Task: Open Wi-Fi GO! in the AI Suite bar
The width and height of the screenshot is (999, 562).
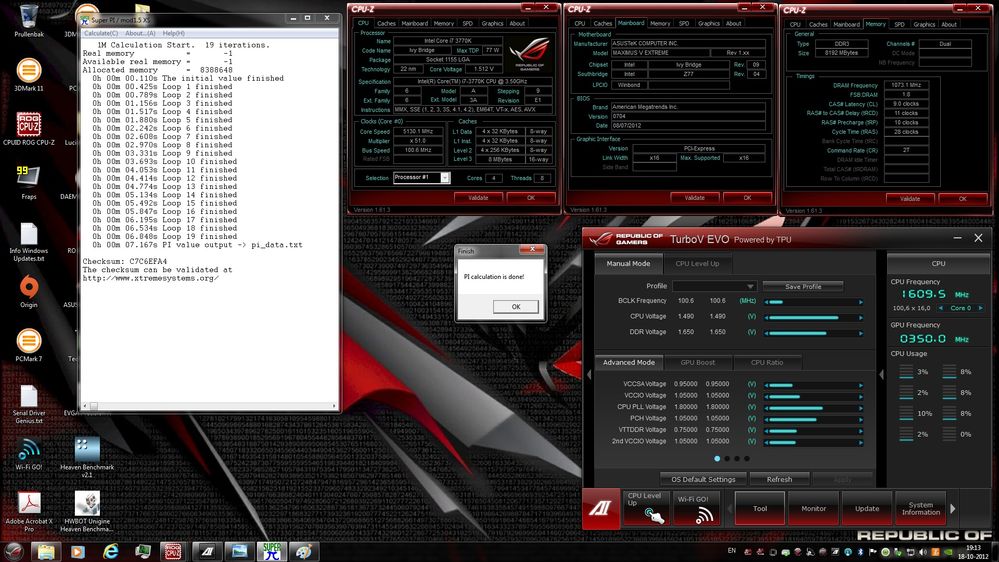Action: coord(696,508)
